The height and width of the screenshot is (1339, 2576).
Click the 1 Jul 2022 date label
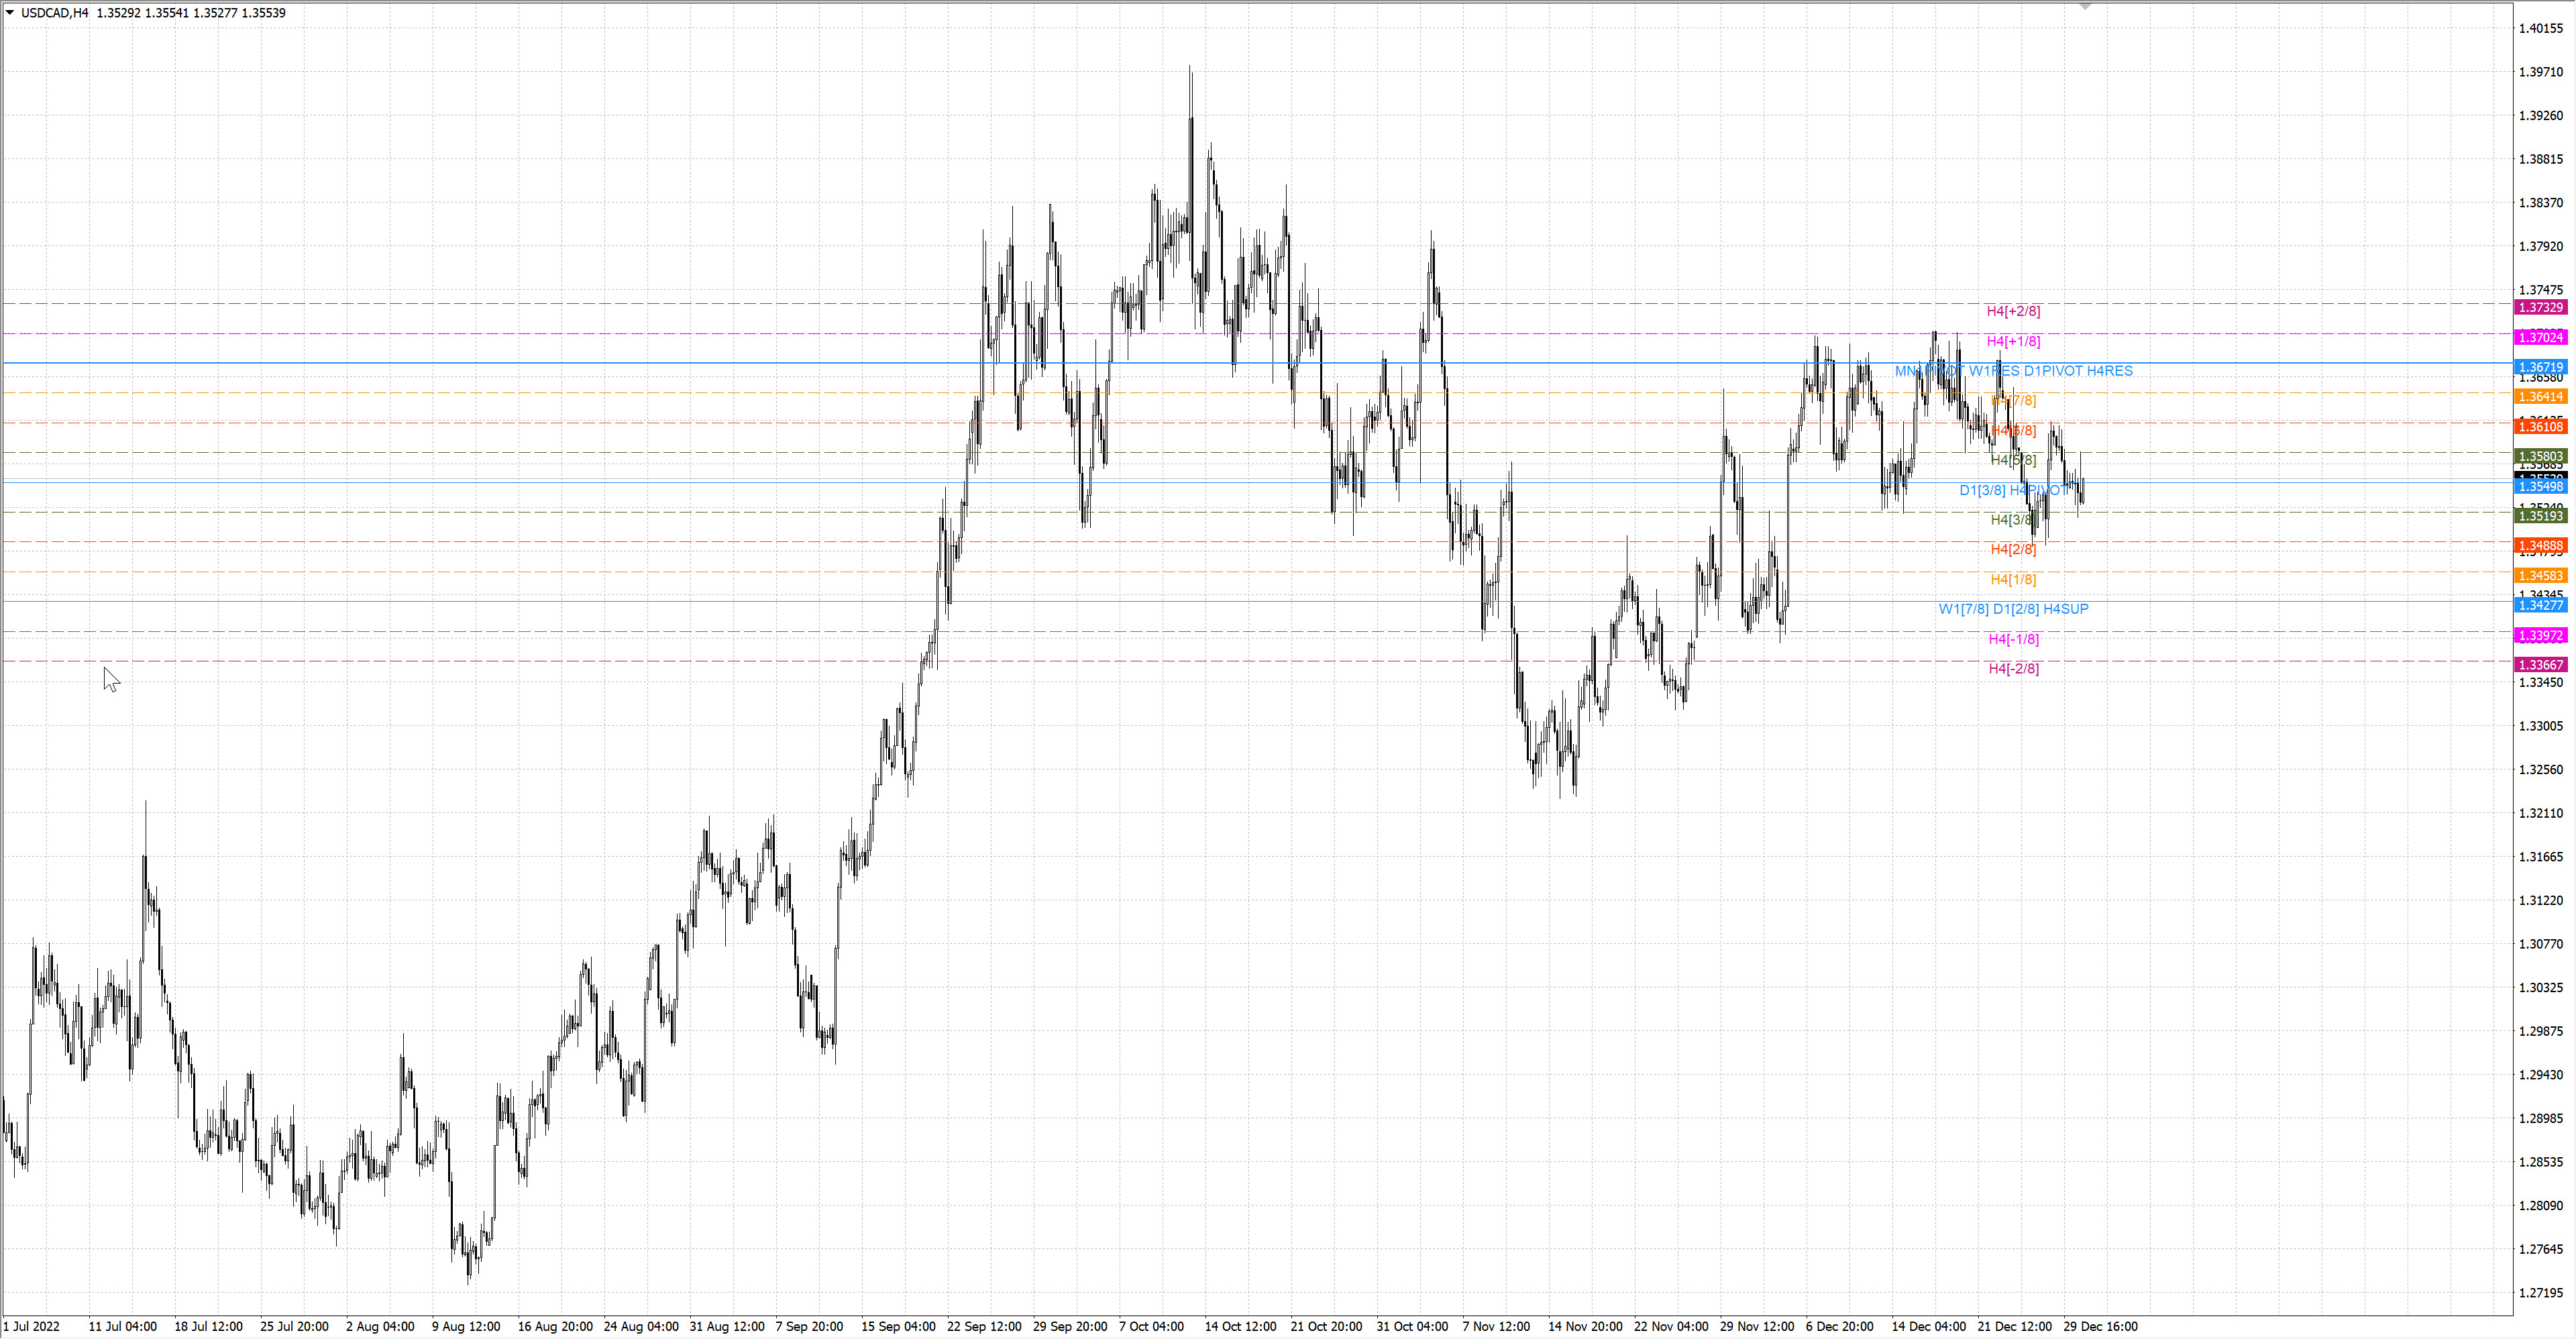tap(31, 1327)
